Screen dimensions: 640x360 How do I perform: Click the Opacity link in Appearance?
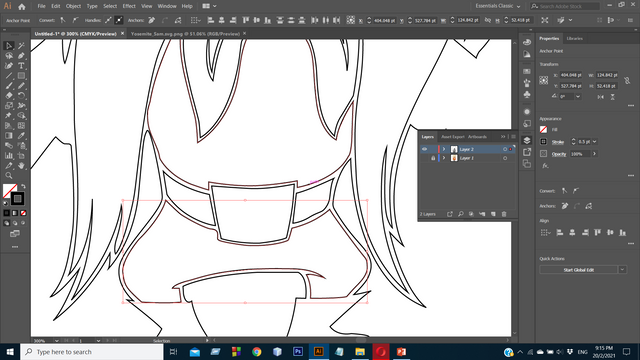coord(559,154)
